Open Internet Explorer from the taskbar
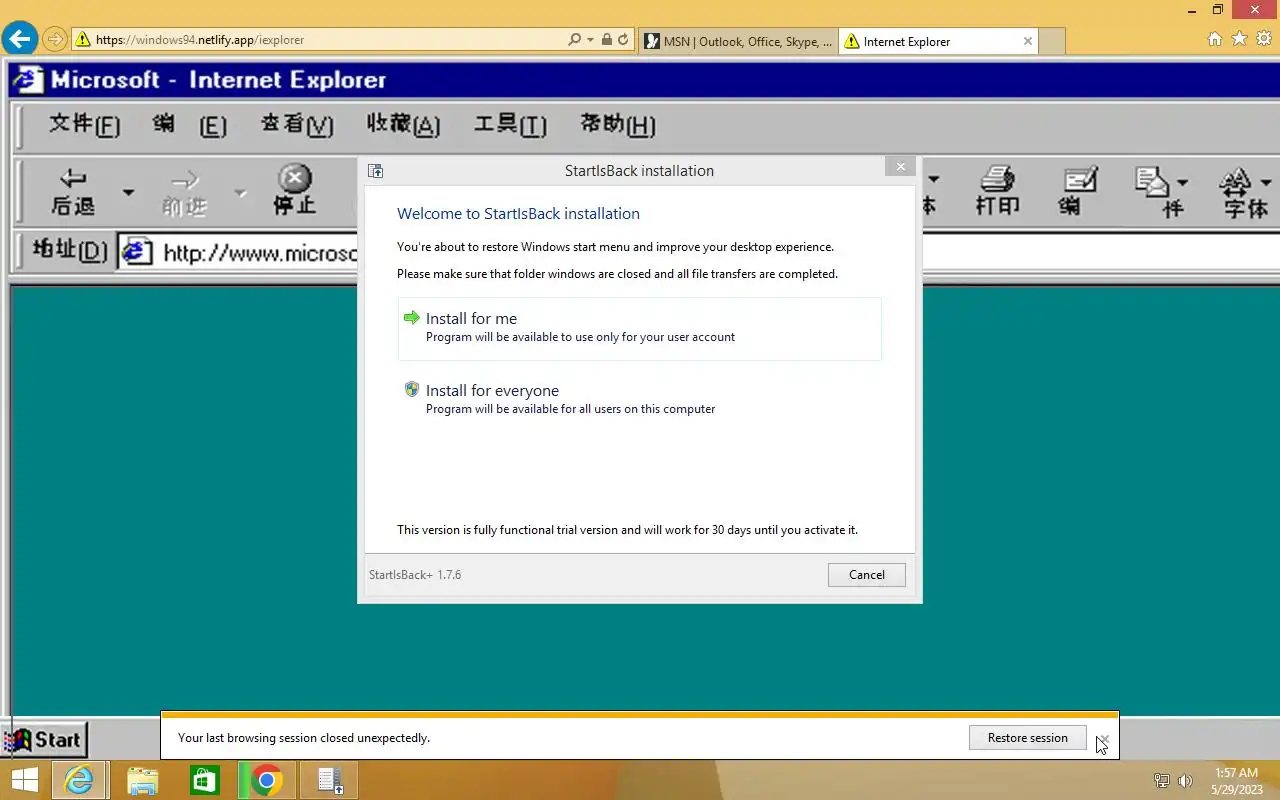The image size is (1280, 800). [x=79, y=780]
